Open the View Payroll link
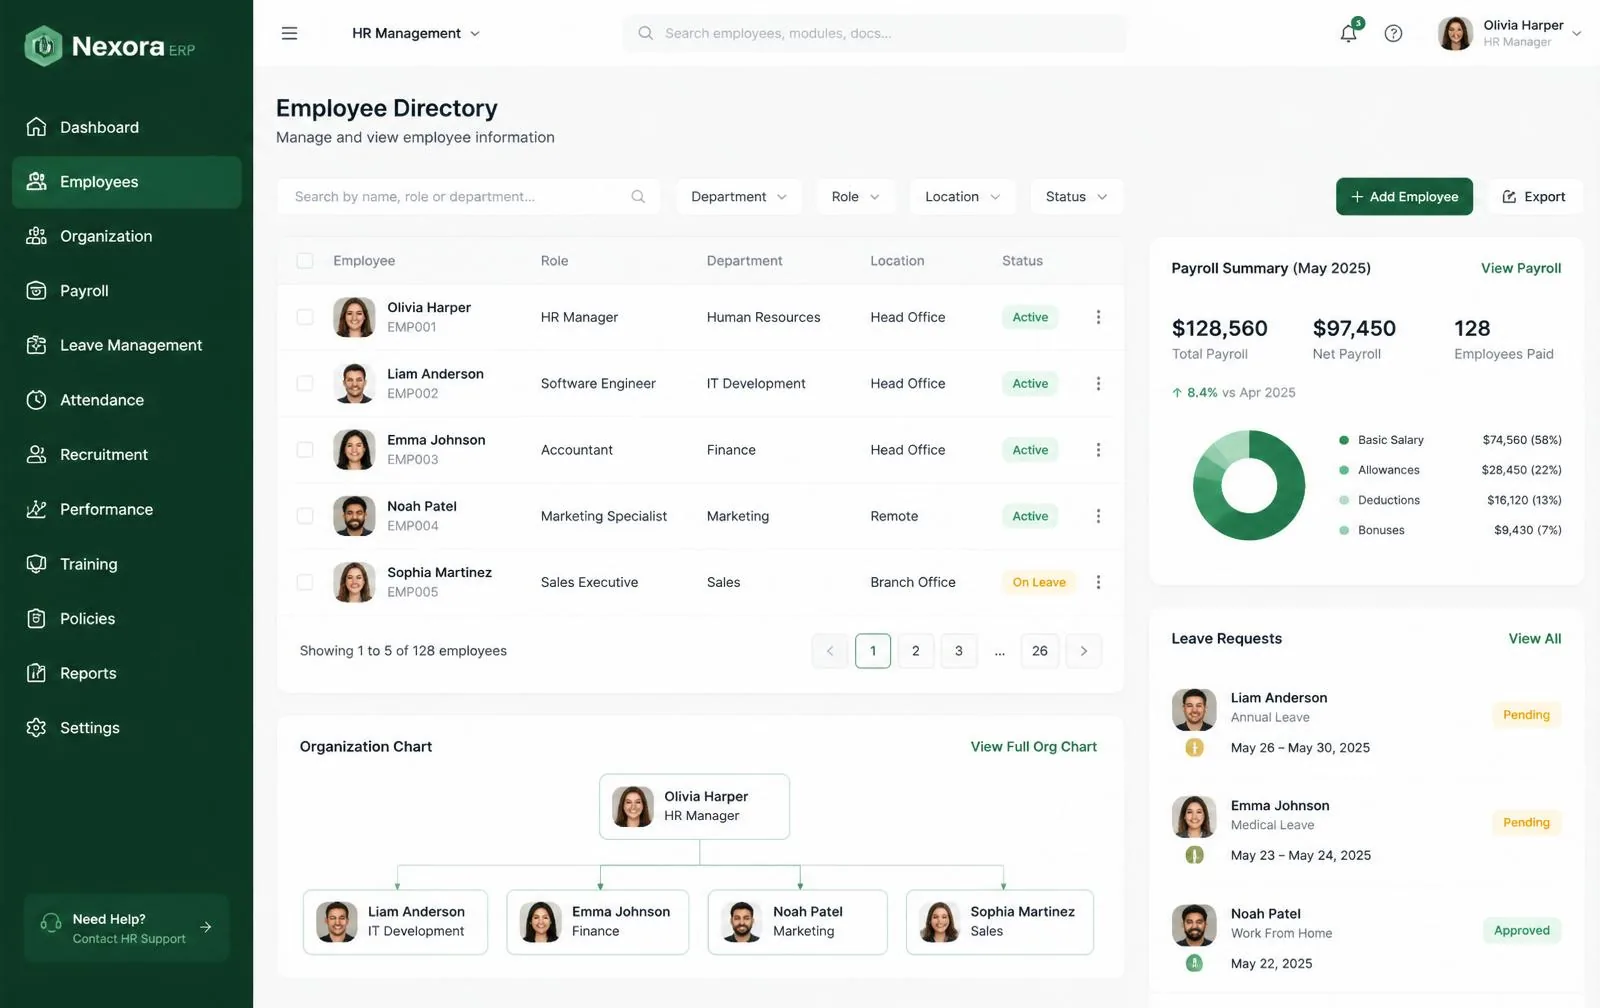 [x=1521, y=268]
